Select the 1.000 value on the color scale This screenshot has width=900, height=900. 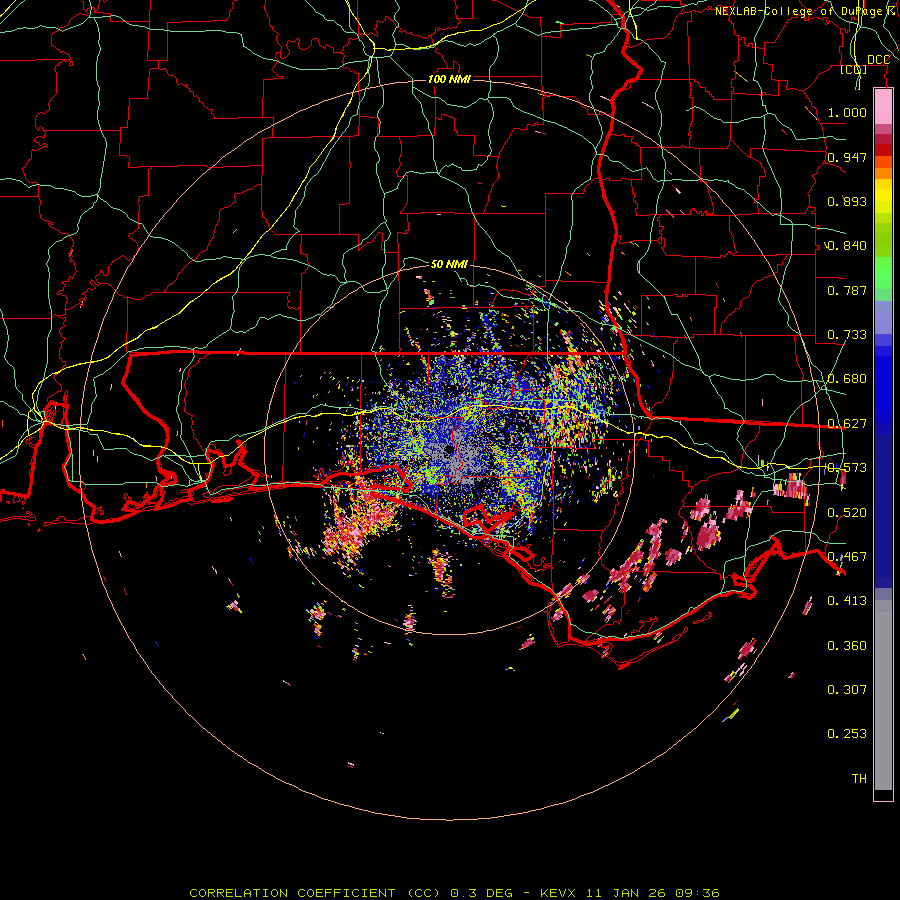point(847,112)
